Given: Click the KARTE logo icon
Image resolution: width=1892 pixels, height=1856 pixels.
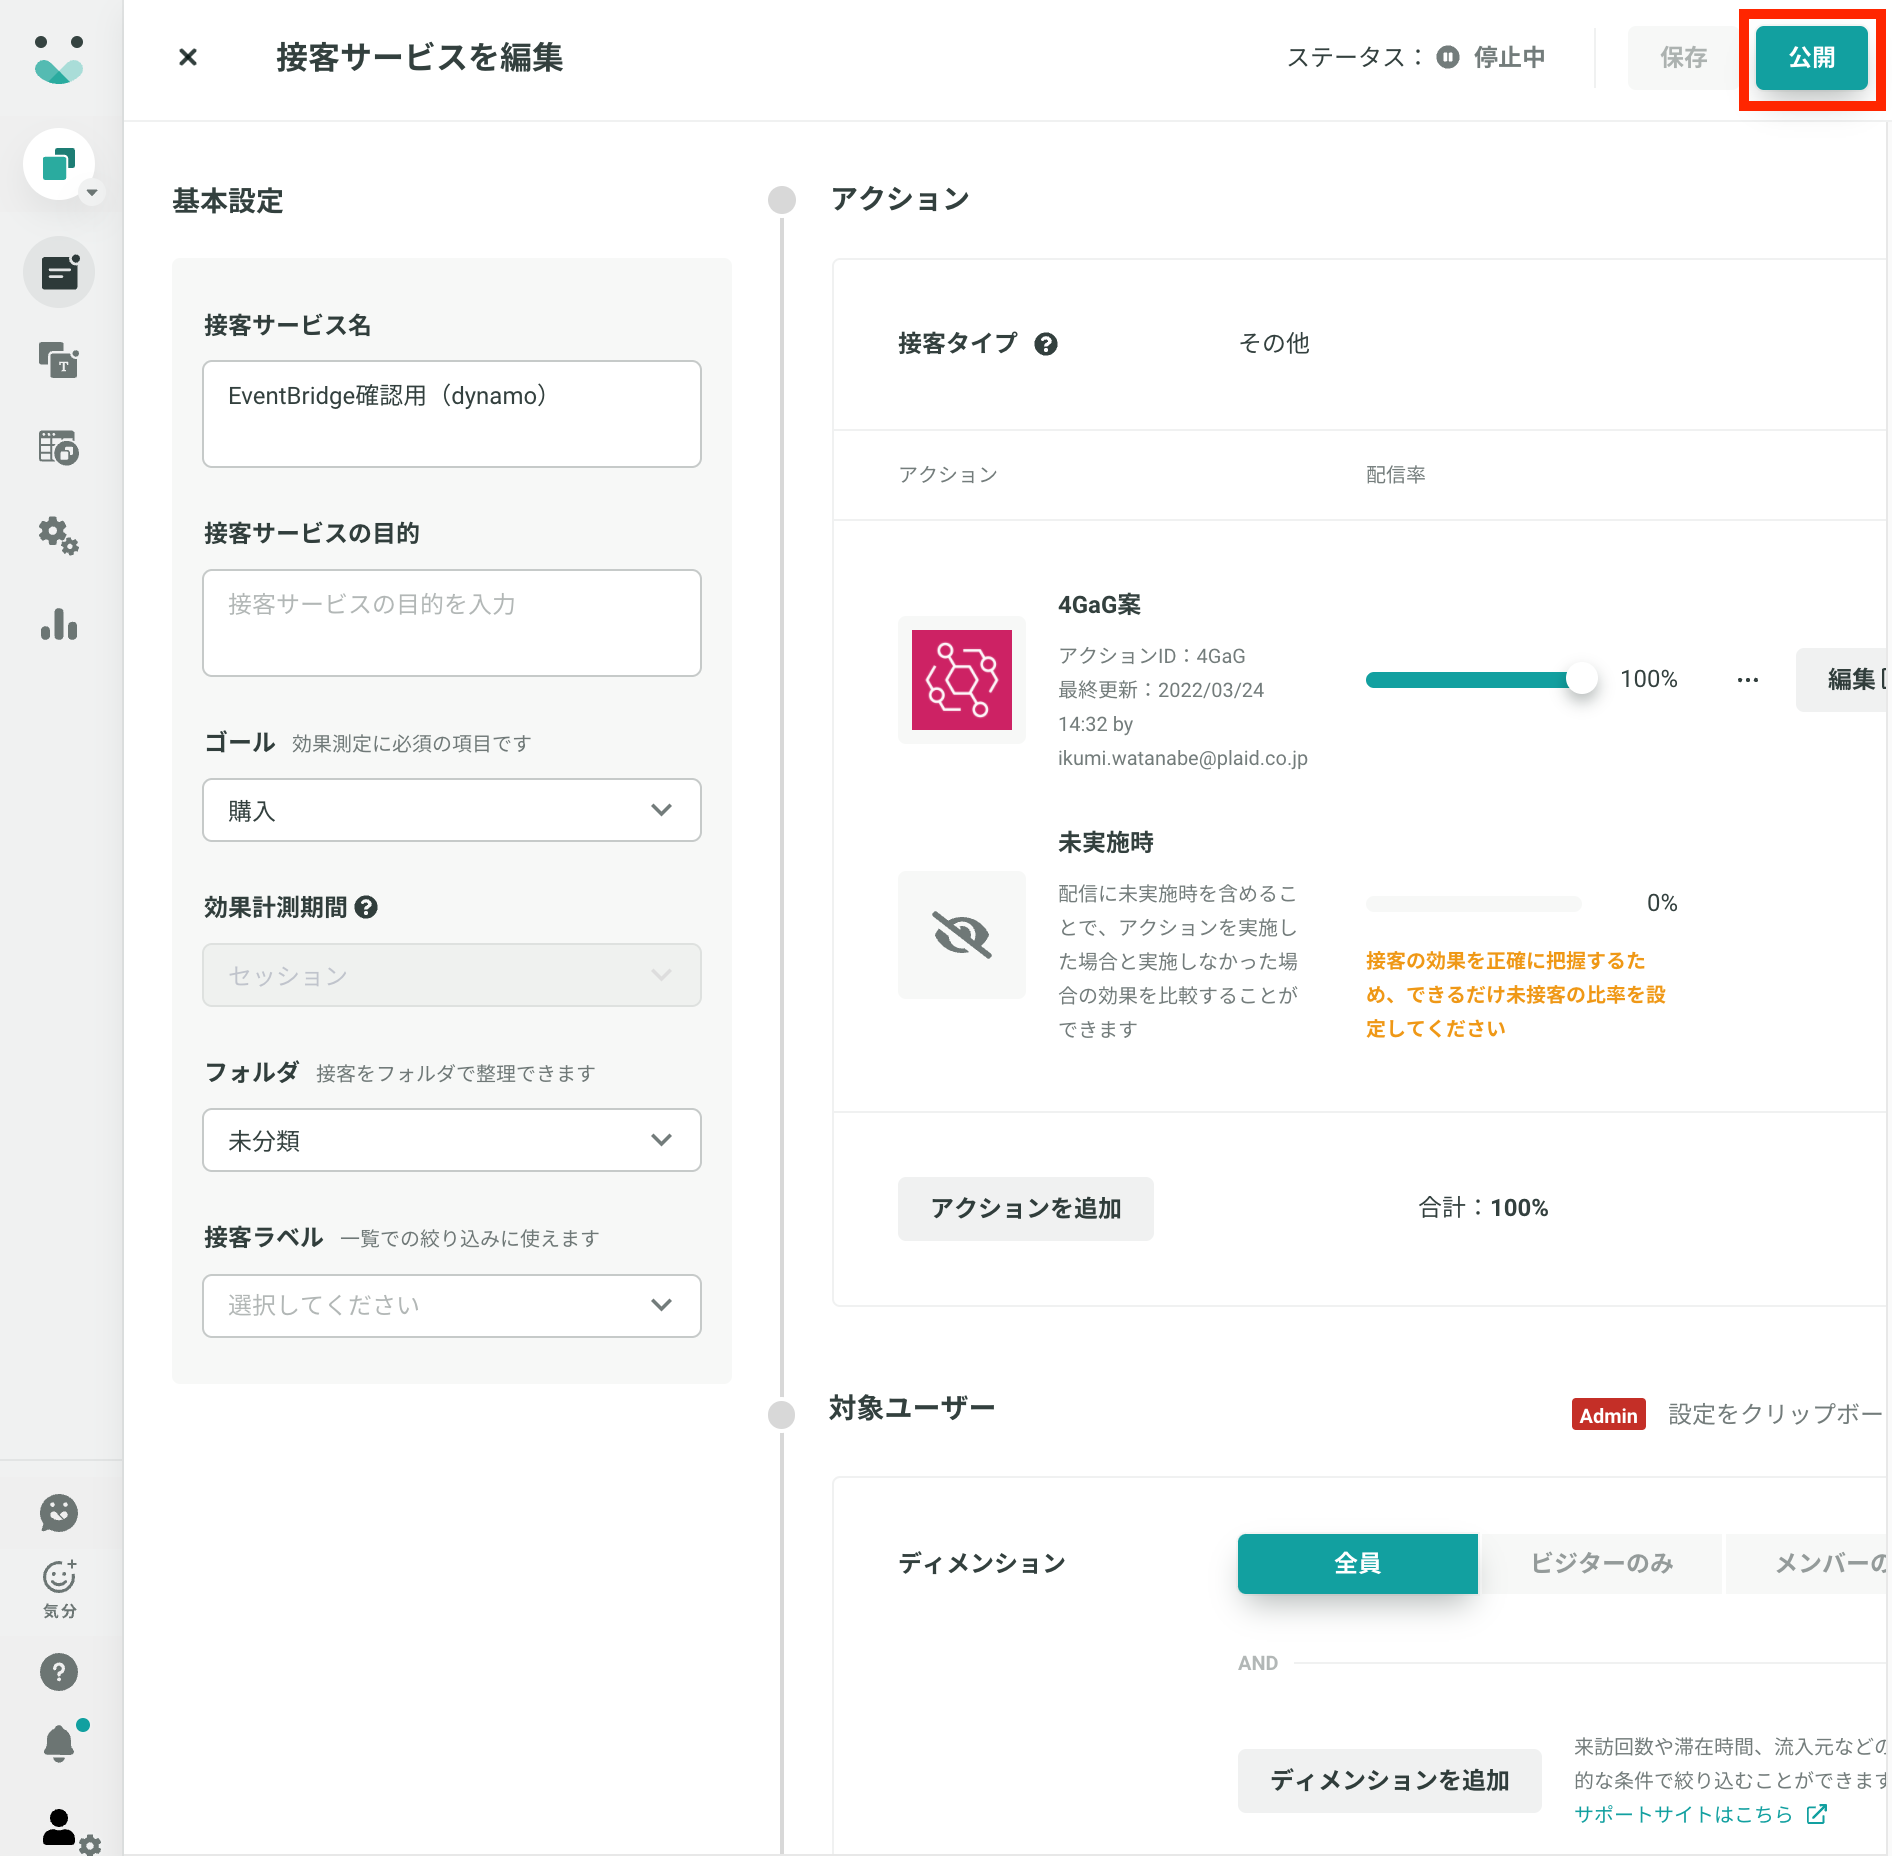Looking at the screenshot, I should (59, 60).
